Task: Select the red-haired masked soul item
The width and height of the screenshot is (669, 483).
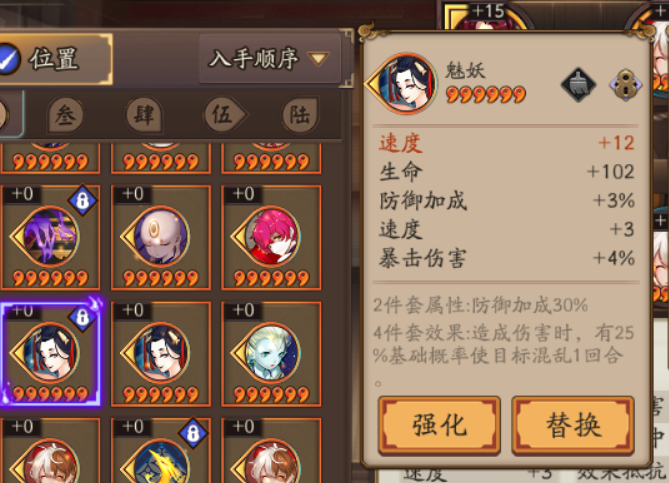Action: point(271,237)
